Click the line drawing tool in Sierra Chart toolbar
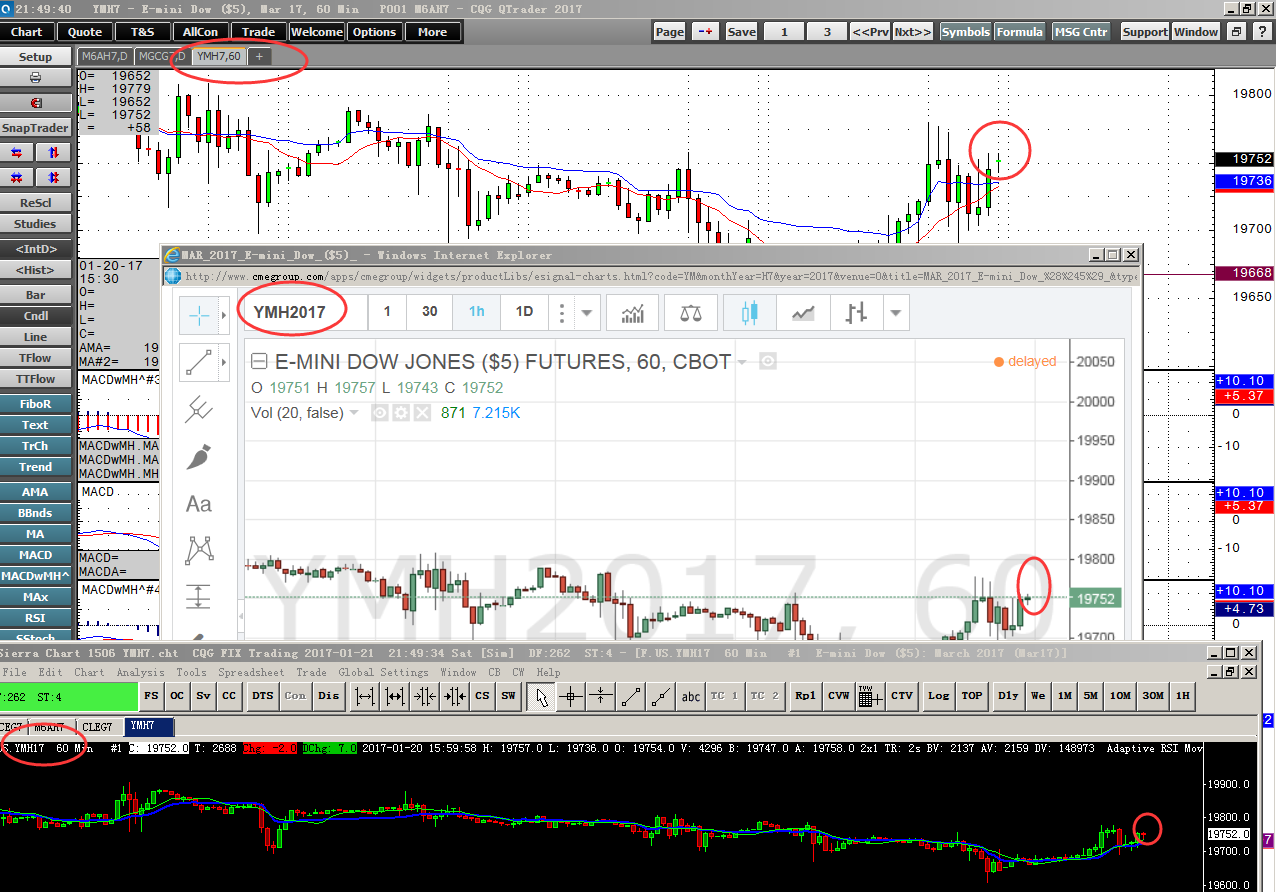Screen dimensions: 1276x892 (631, 696)
